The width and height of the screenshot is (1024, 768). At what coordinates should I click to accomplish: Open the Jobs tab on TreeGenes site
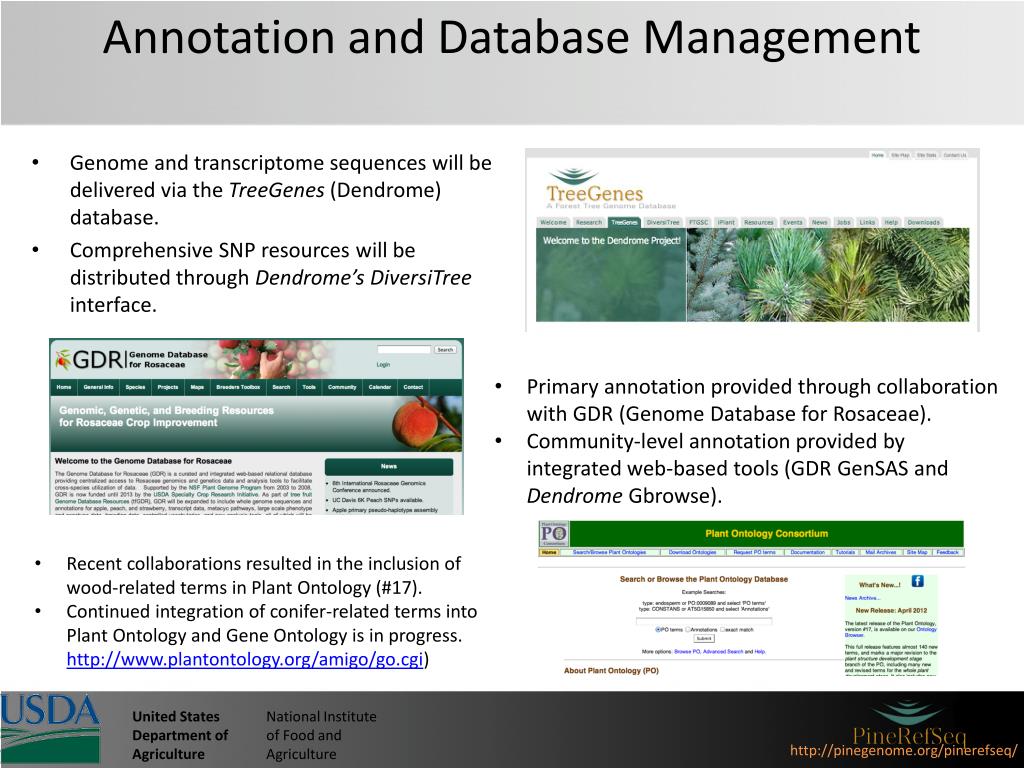click(844, 223)
